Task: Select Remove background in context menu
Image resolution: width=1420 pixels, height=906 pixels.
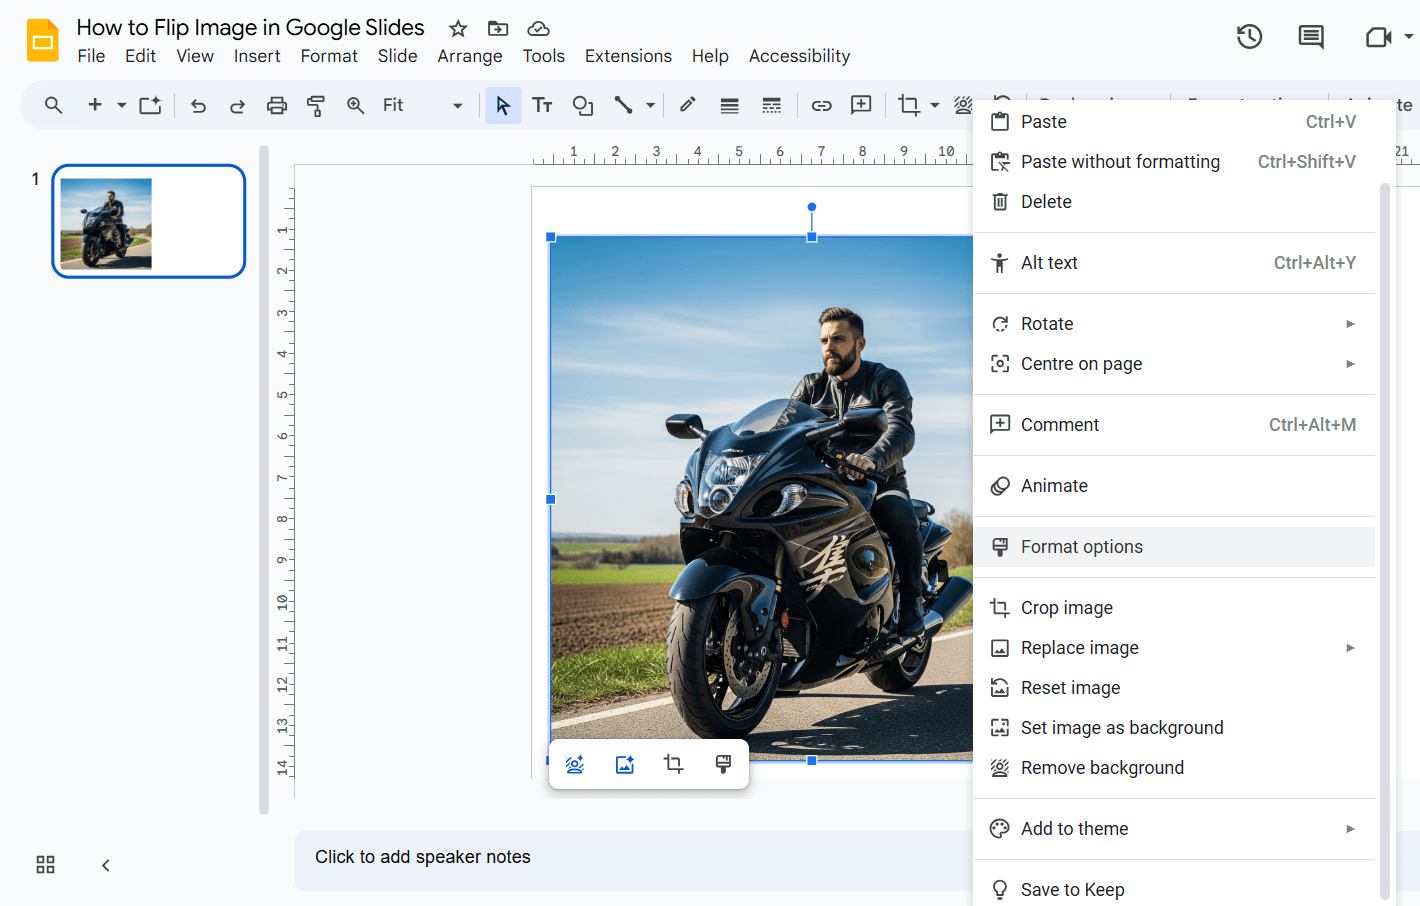Action: [1101, 767]
